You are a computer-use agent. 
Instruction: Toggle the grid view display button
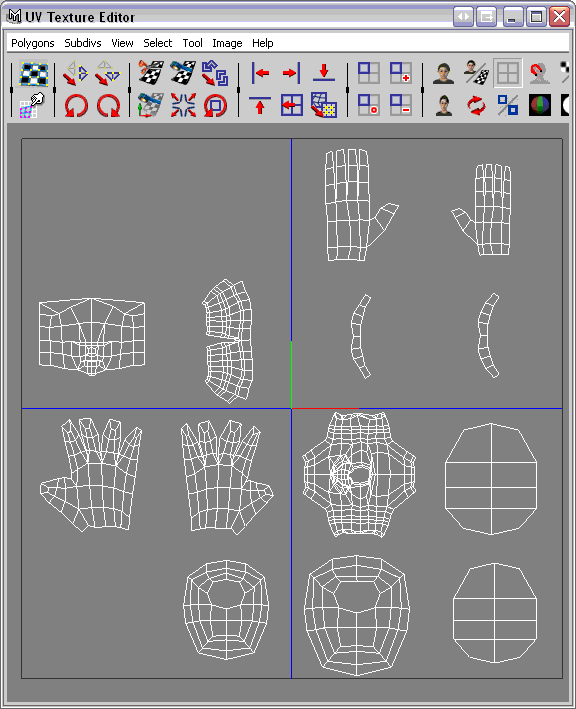click(x=507, y=73)
